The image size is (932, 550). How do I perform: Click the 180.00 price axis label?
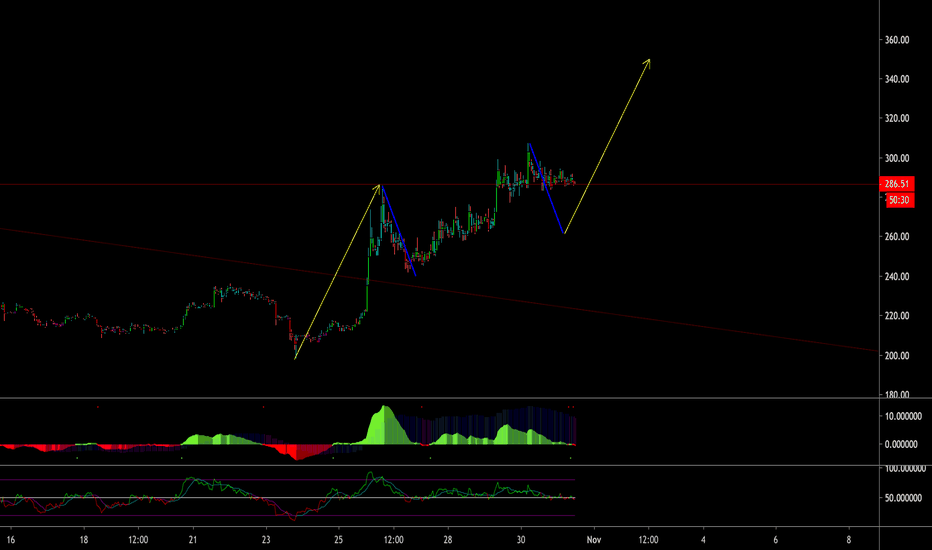pyautogui.click(x=896, y=394)
